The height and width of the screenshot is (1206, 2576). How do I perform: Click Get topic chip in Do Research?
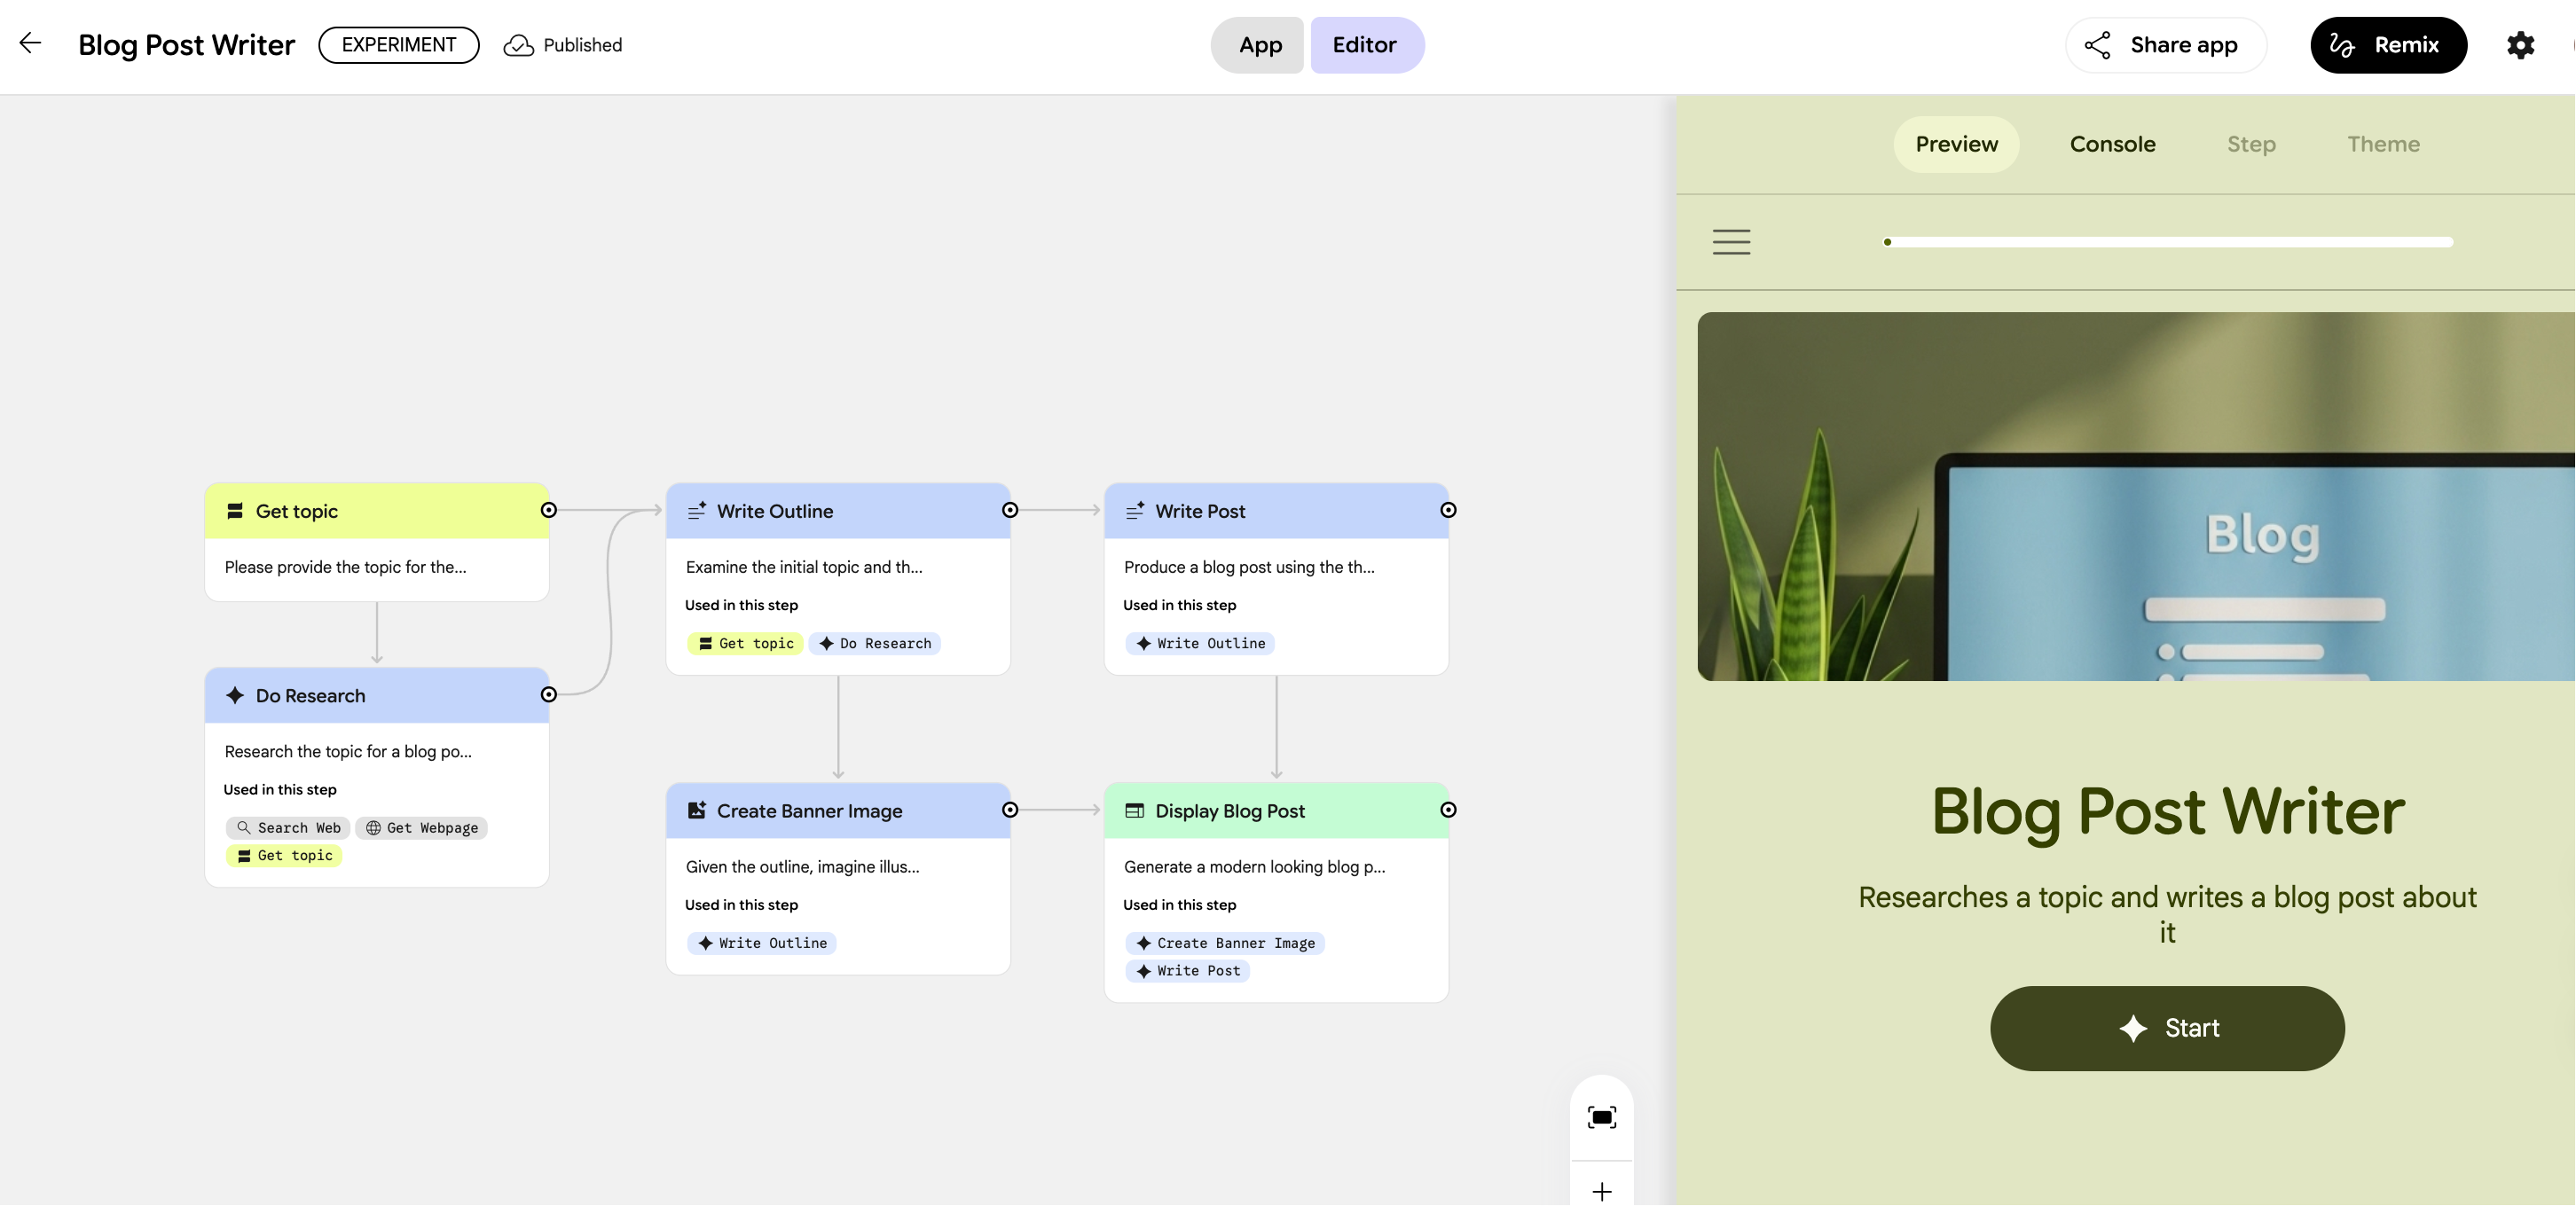pos(284,855)
